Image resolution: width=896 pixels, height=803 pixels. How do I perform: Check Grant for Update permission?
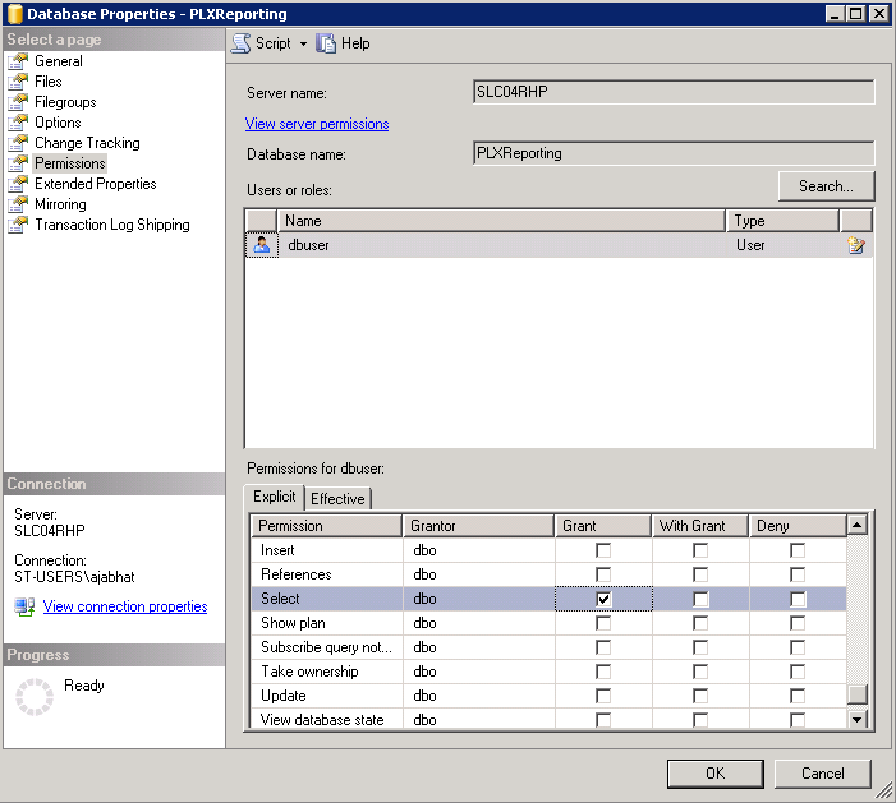tap(603, 696)
